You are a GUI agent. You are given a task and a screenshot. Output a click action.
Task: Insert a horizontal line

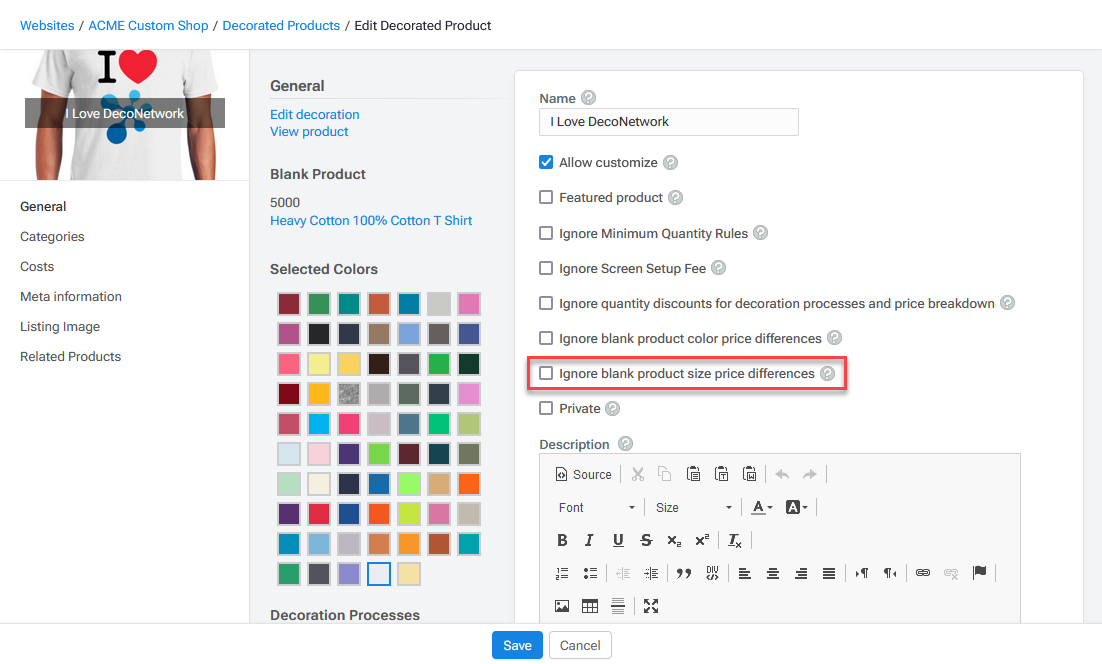[618, 606]
